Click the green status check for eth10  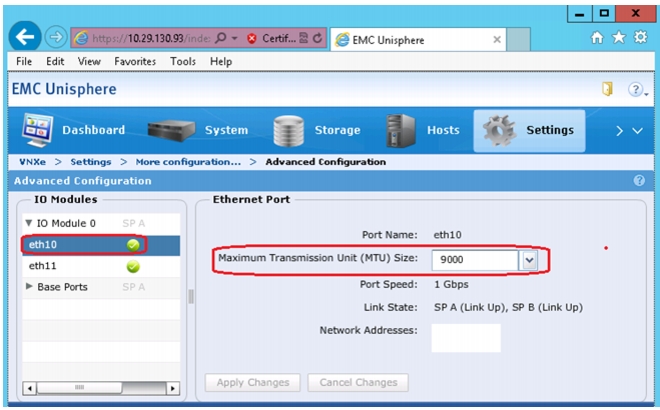133,245
